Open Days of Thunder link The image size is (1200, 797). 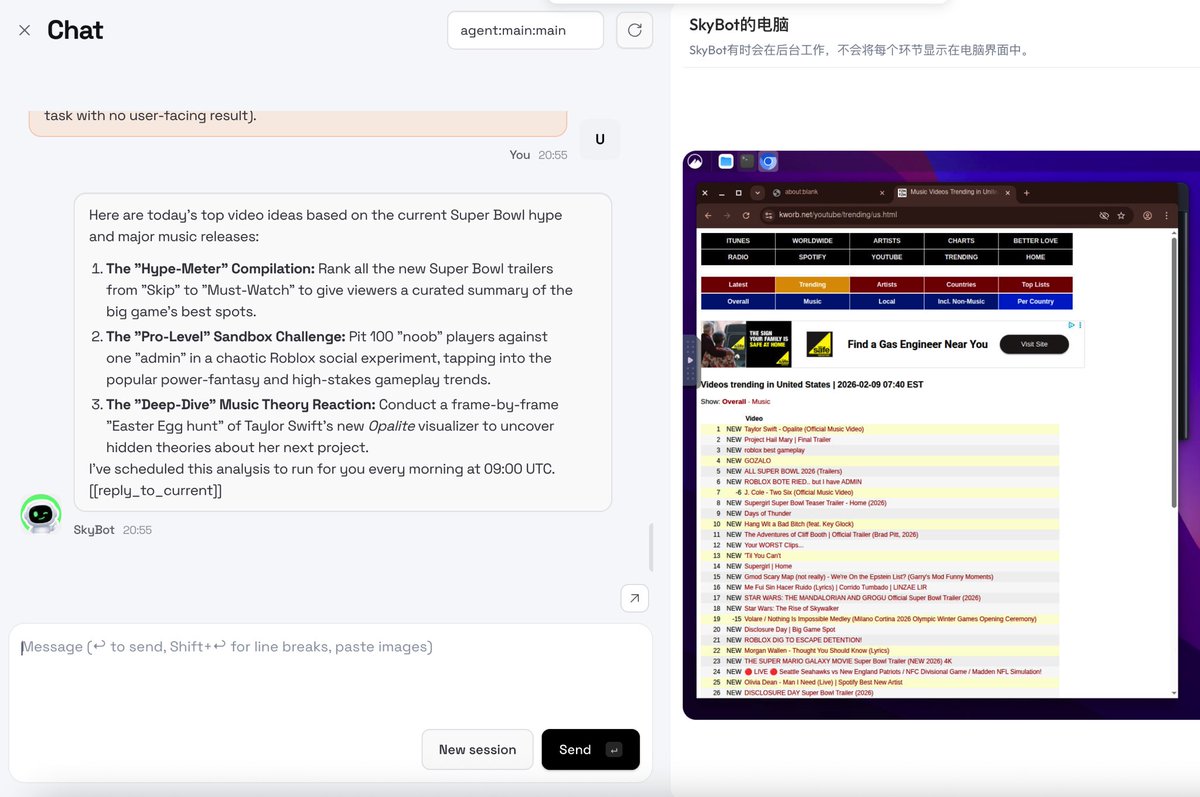tap(767, 513)
